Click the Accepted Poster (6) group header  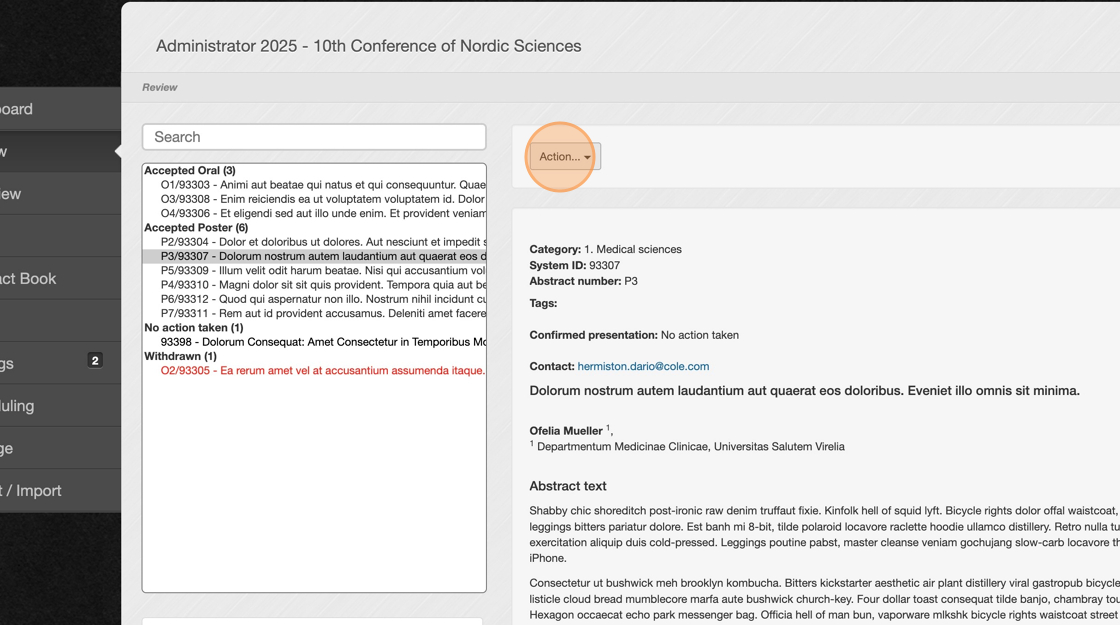coord(196,228)
